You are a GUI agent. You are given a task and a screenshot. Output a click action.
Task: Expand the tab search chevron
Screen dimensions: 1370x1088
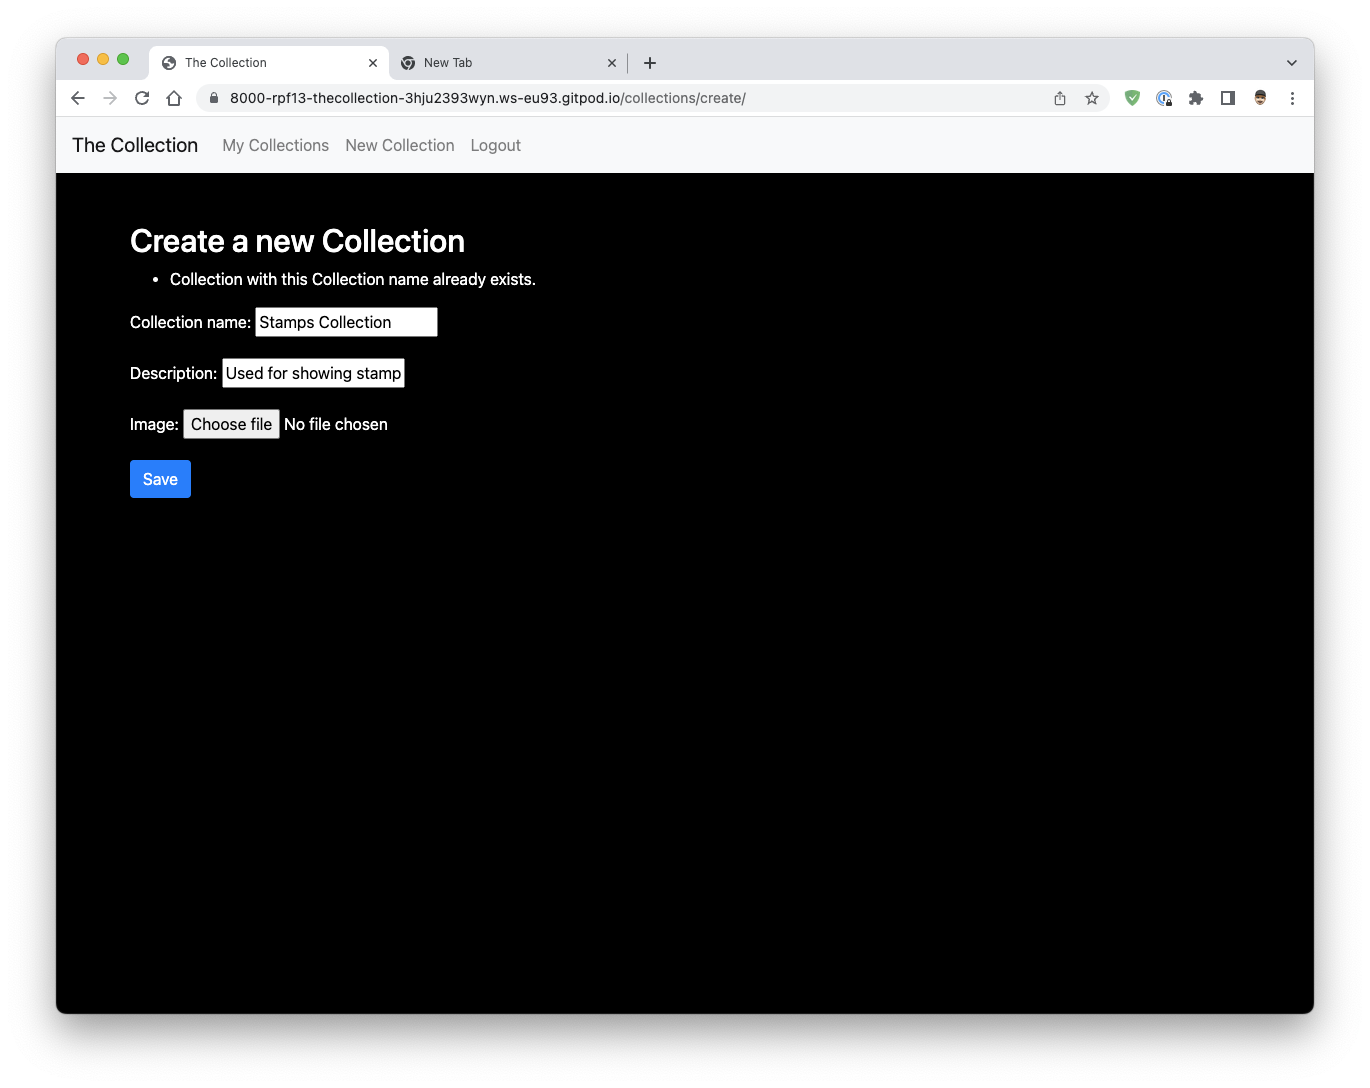pyautogui.click(x=1291, y=62)
